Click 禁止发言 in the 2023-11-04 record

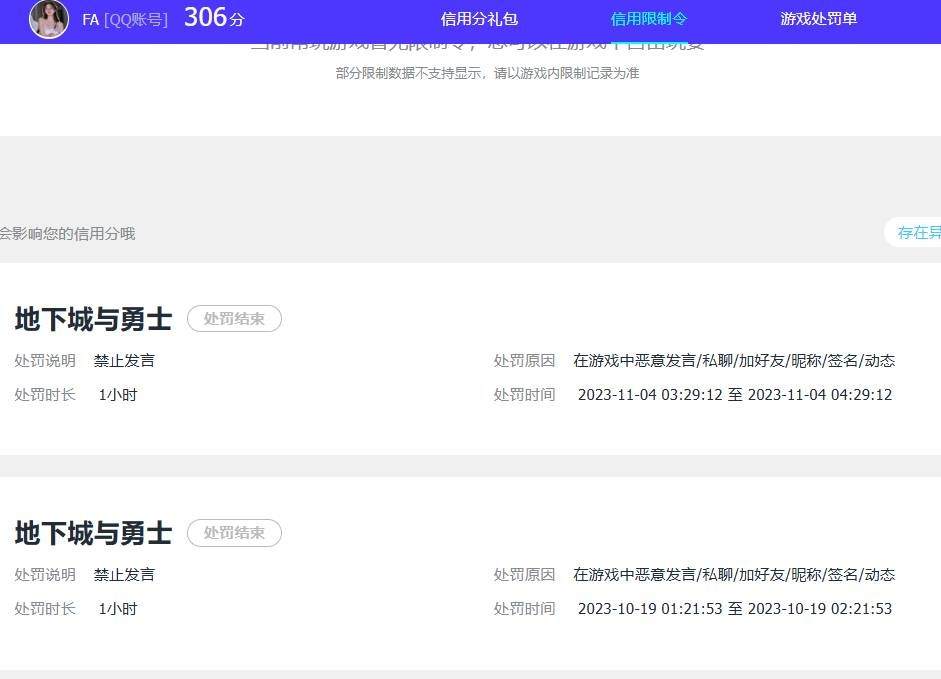(124, 361)
